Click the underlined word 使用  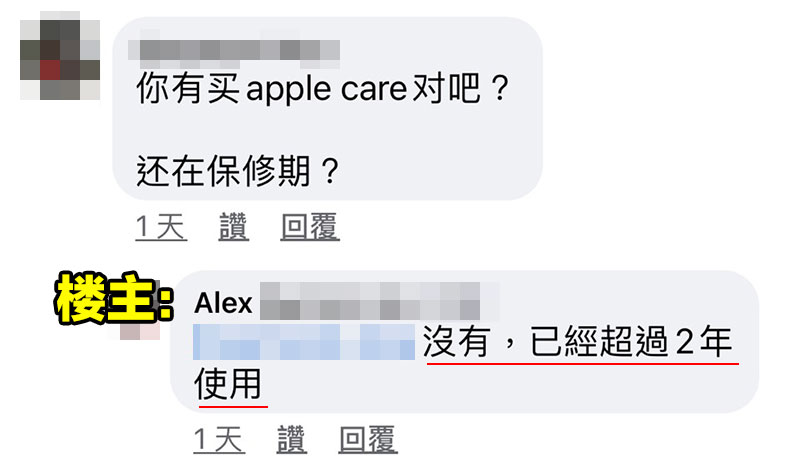228,384
